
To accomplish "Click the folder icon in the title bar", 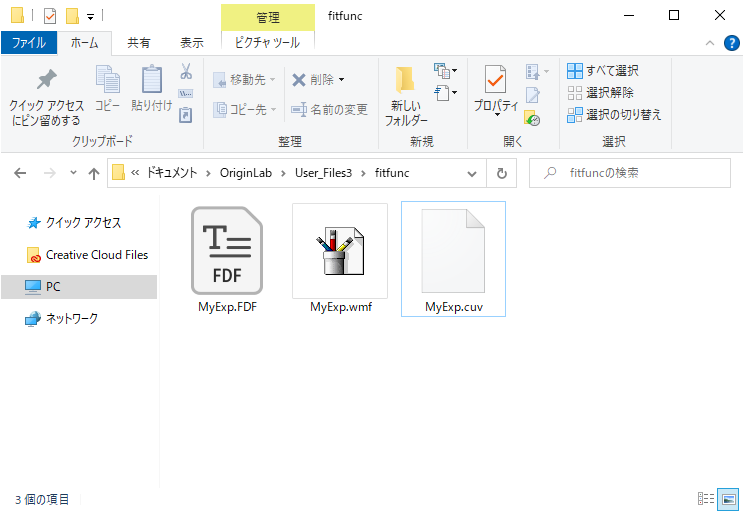I will pos(18,15).
